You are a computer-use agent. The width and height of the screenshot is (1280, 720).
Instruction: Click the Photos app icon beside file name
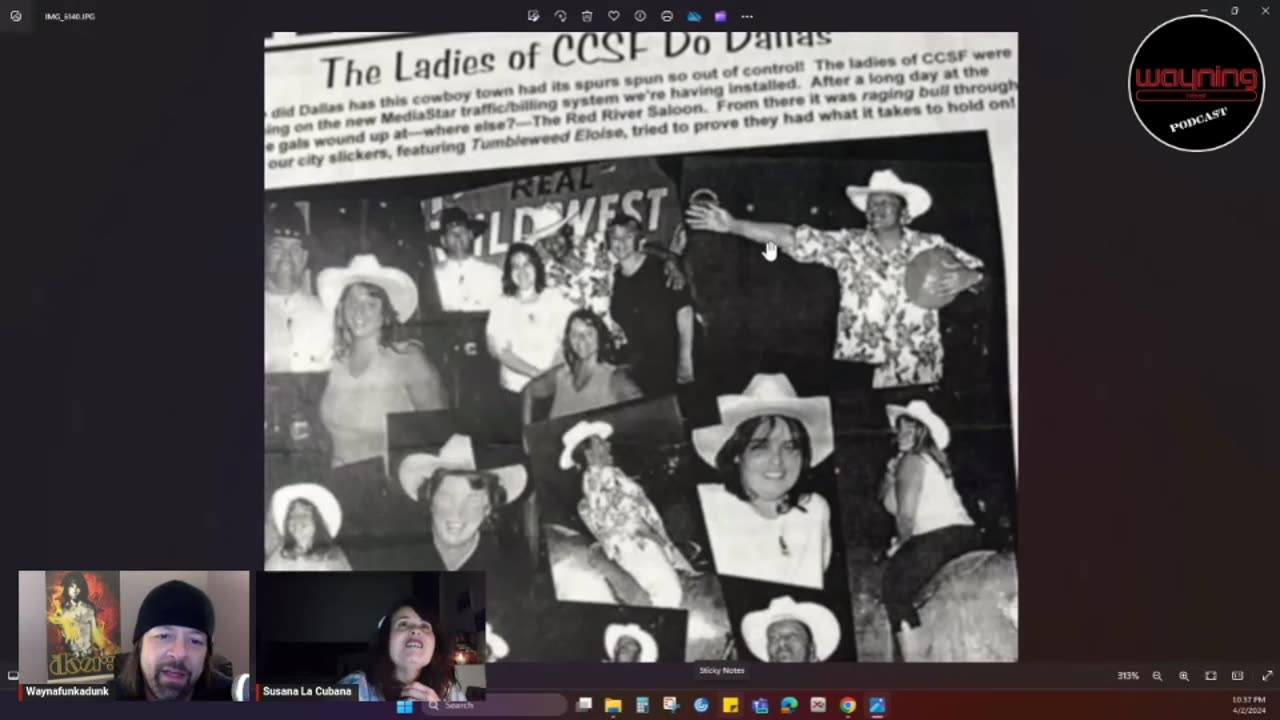pos(15,16)
